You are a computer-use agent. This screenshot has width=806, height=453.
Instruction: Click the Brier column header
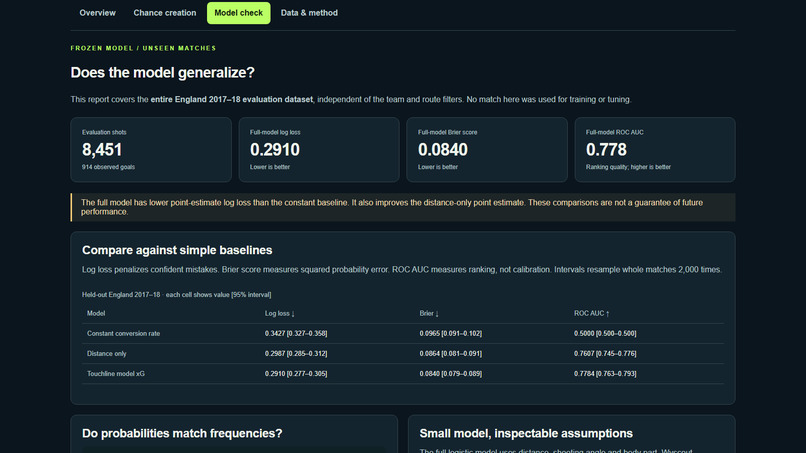pos(429,313)
